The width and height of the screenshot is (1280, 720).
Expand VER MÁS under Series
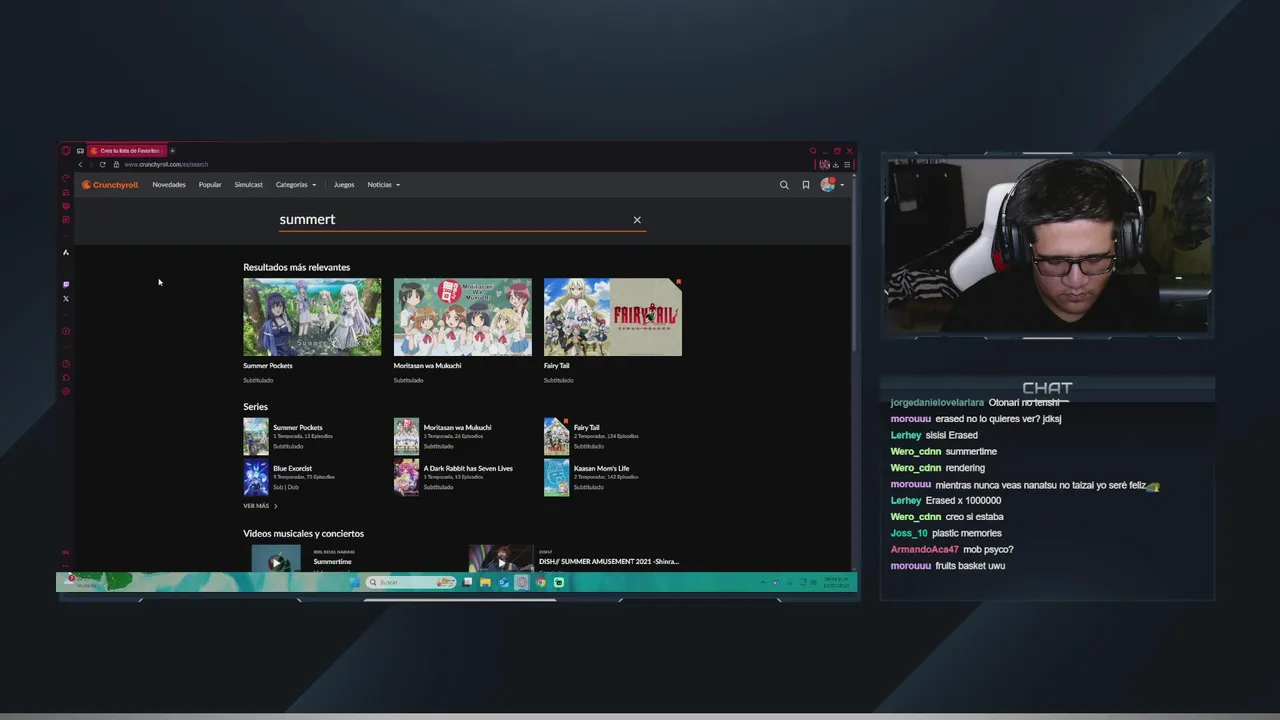pos(260,506)
